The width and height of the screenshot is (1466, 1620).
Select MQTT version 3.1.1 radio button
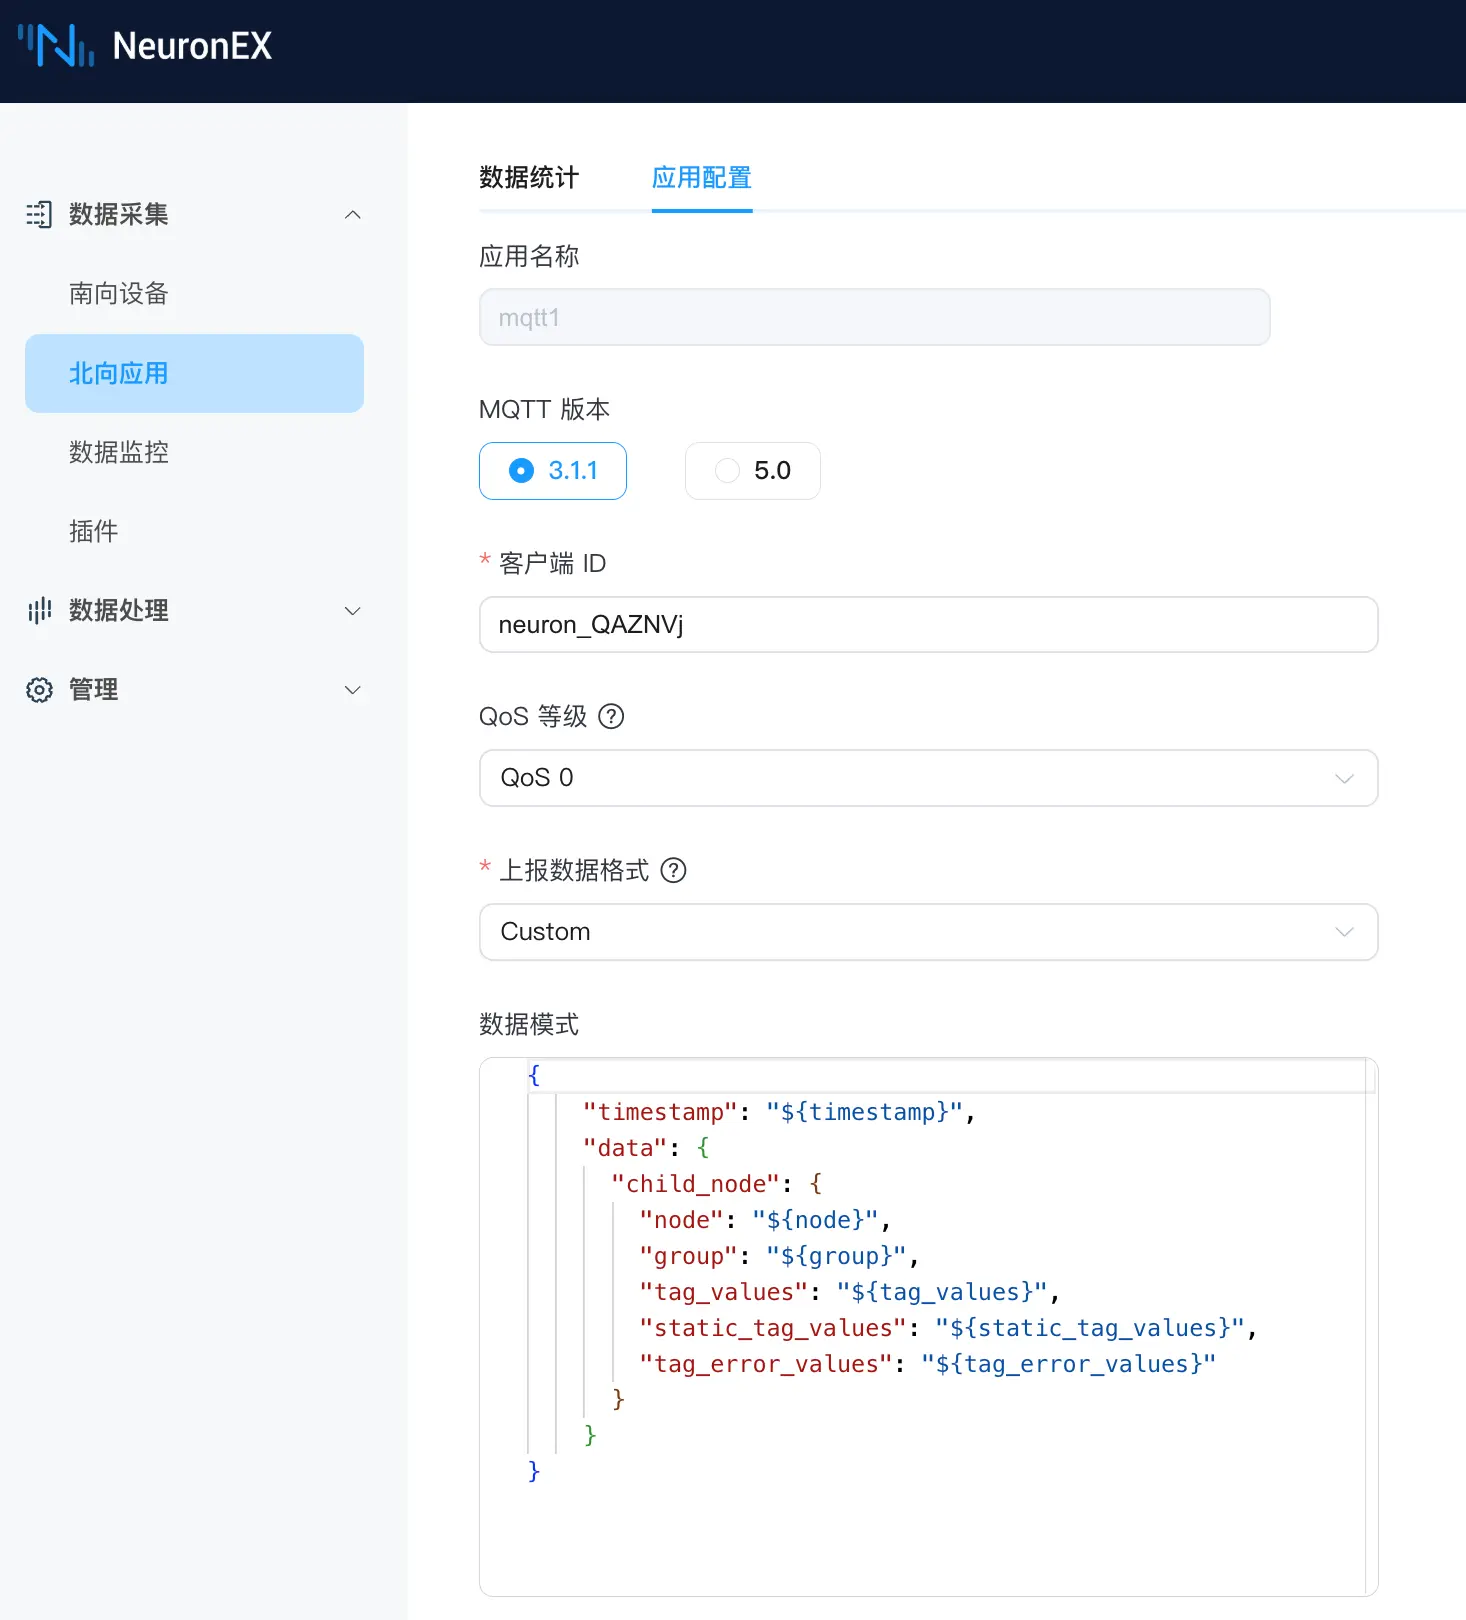click(522, 471)
